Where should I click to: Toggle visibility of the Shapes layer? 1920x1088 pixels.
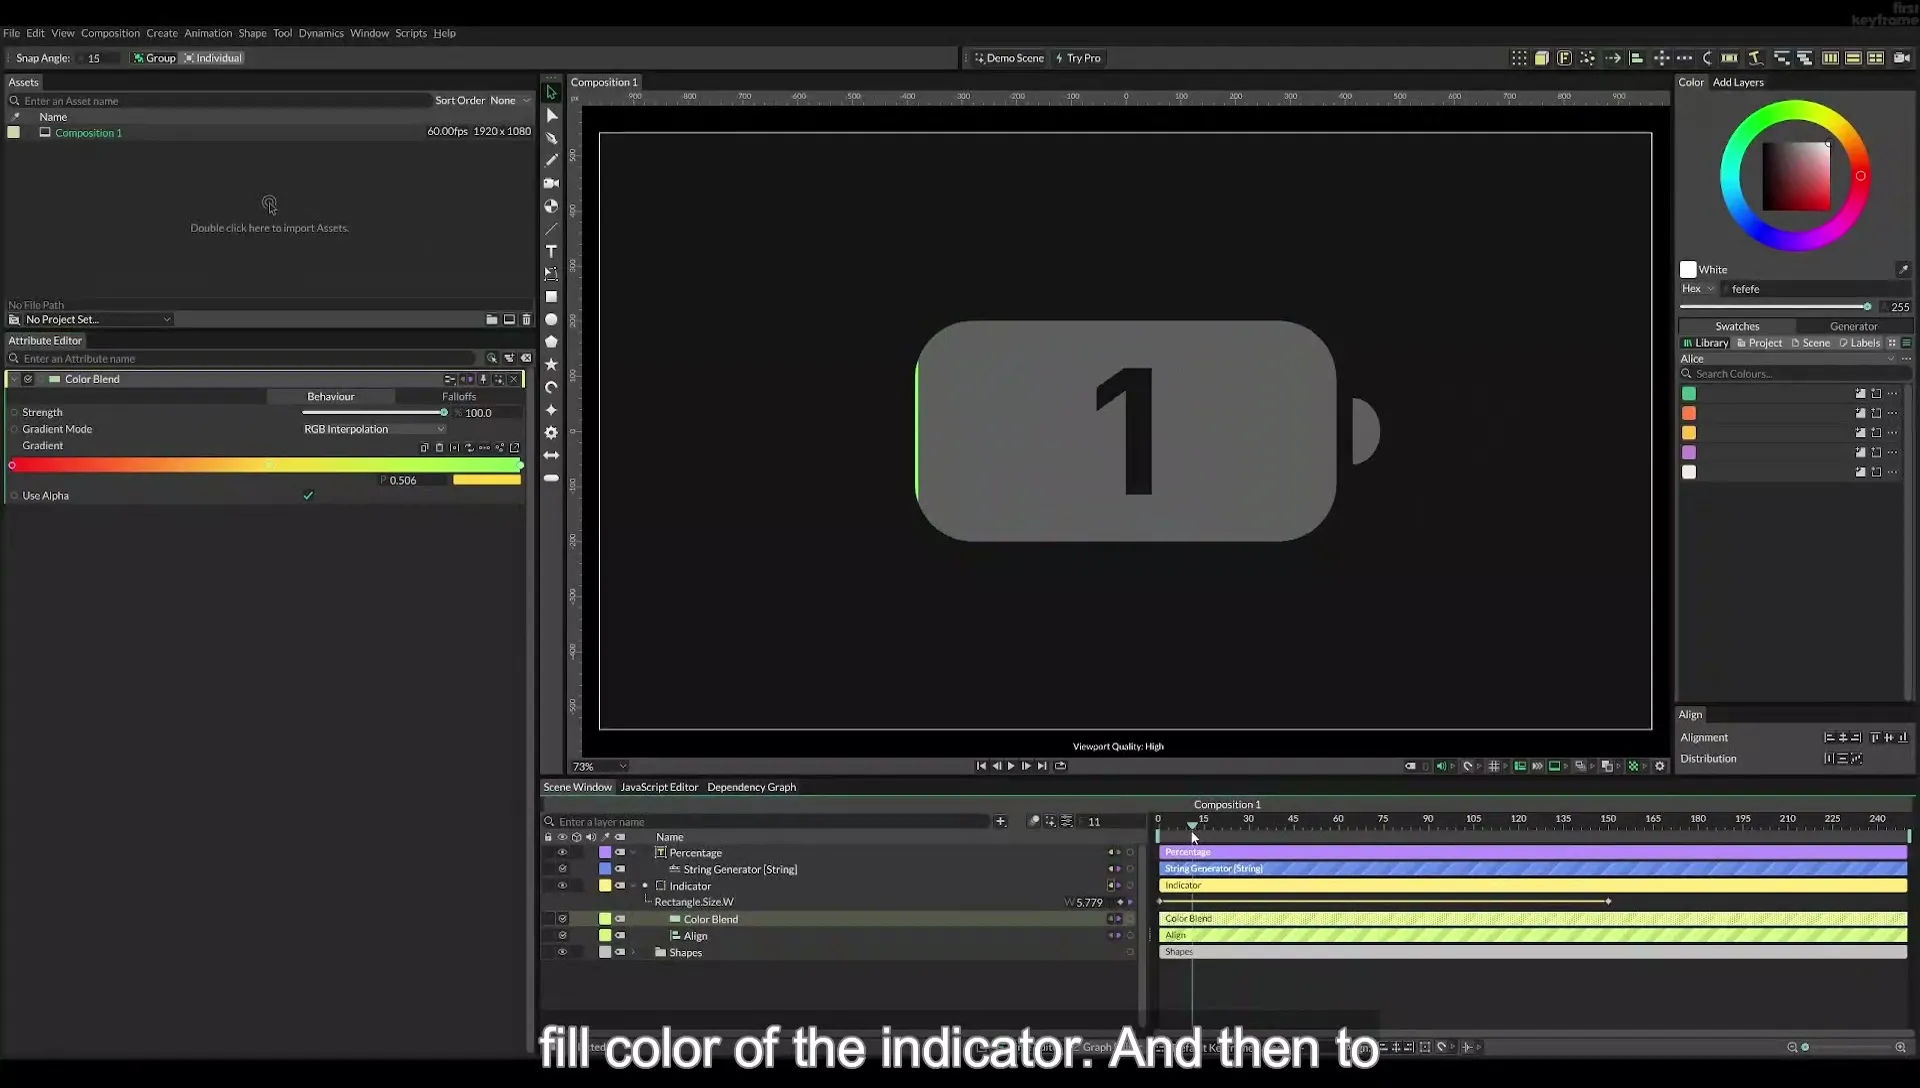562,953
